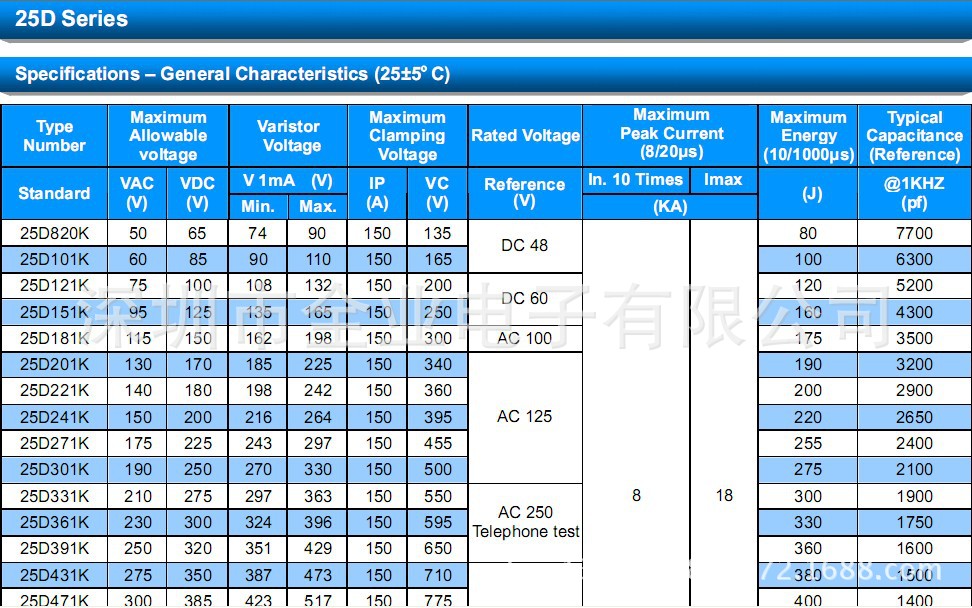Viewport: 972px width, 608px height.
Task: Click the AC 250 Telephone test cell
Action: coord(525,522)
